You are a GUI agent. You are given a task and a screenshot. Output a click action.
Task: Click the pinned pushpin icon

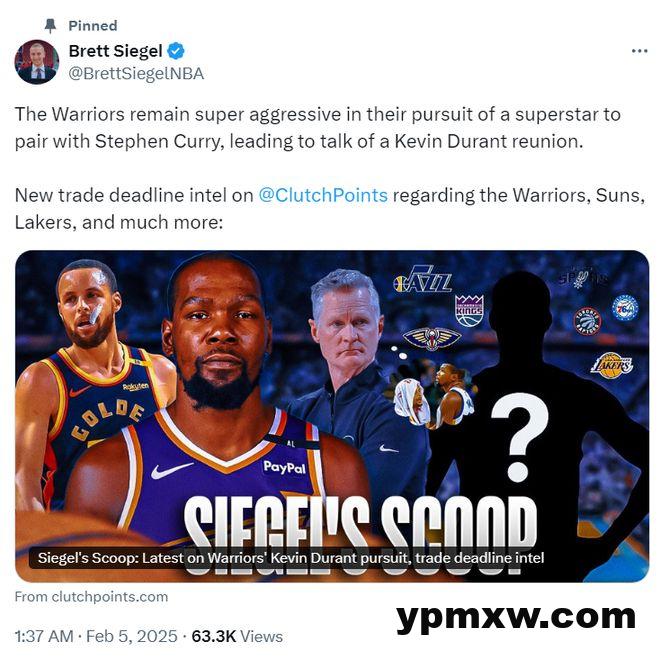click(x=51, y=26)
